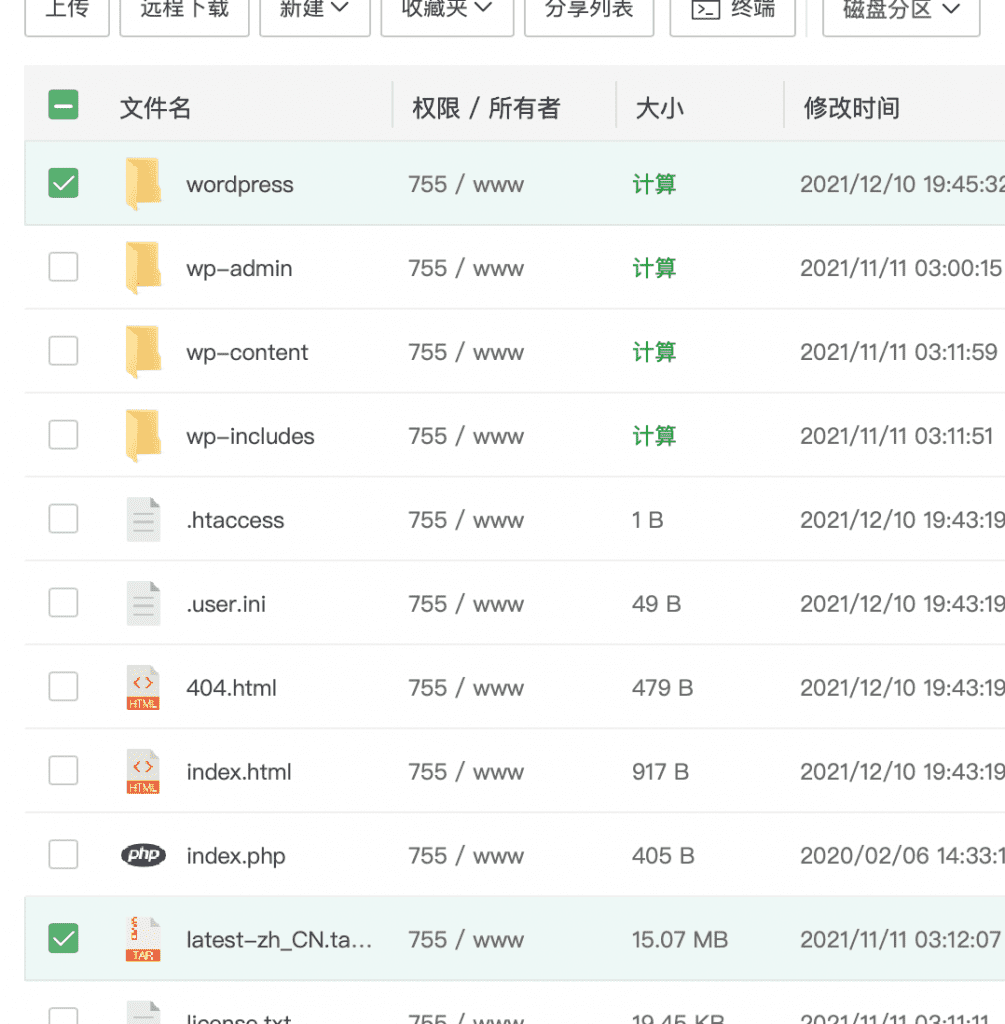This screenshot has width=1005, height=1024.
Task: Click the index.php PHP icon
Action: point(143,855)
